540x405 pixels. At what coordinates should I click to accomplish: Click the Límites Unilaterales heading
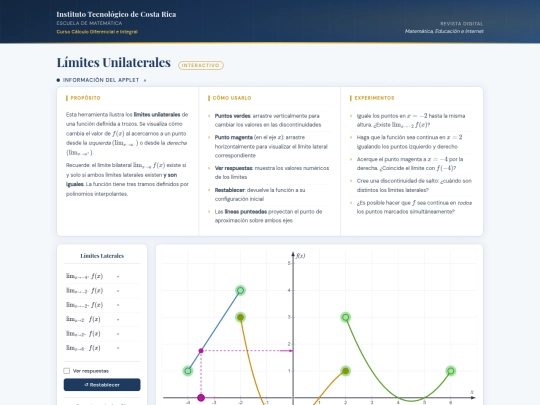[x=114, y=62]
